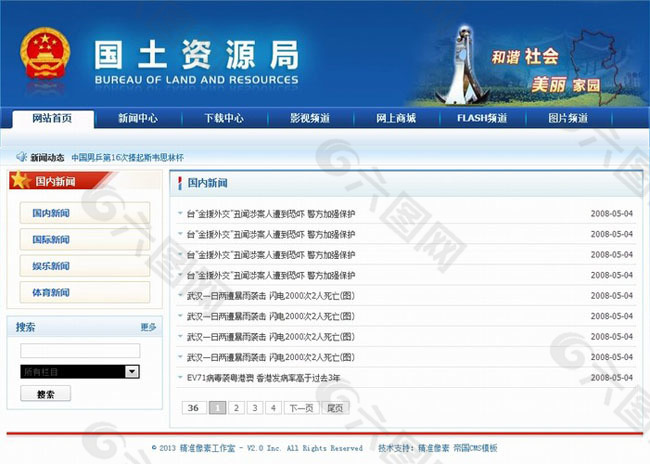Select 国际新闻 in the sidebar
The width and height of the screenshot is (650, 464).
[x=50, y=239]
